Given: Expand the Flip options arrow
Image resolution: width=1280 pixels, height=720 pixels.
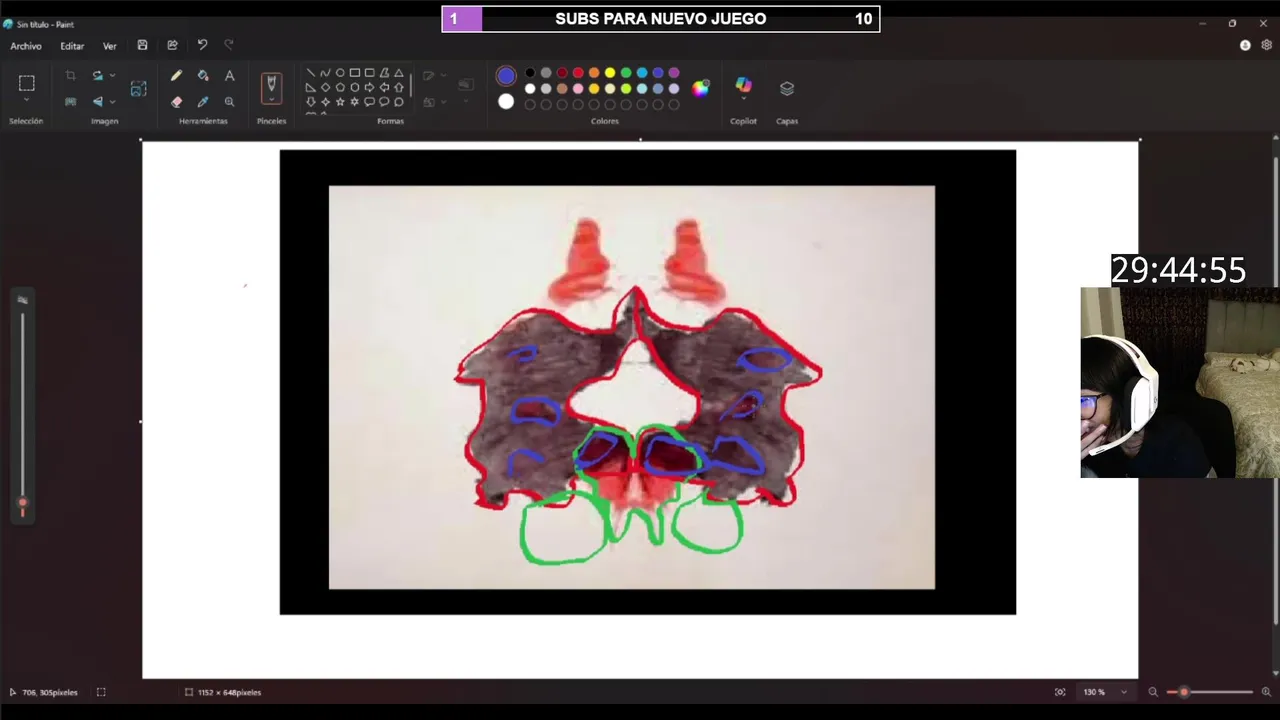Looking at the screenshot, I should 112,102.
